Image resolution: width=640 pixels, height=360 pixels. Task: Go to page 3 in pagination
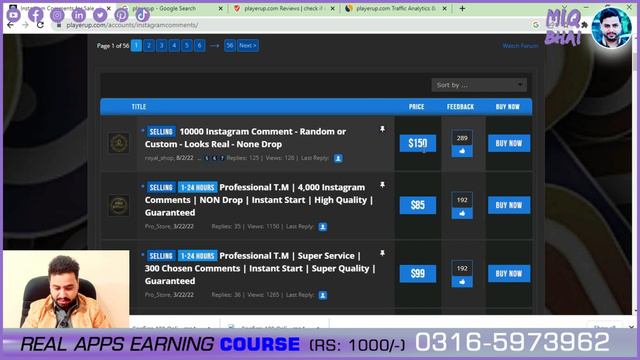coord(162,45)
